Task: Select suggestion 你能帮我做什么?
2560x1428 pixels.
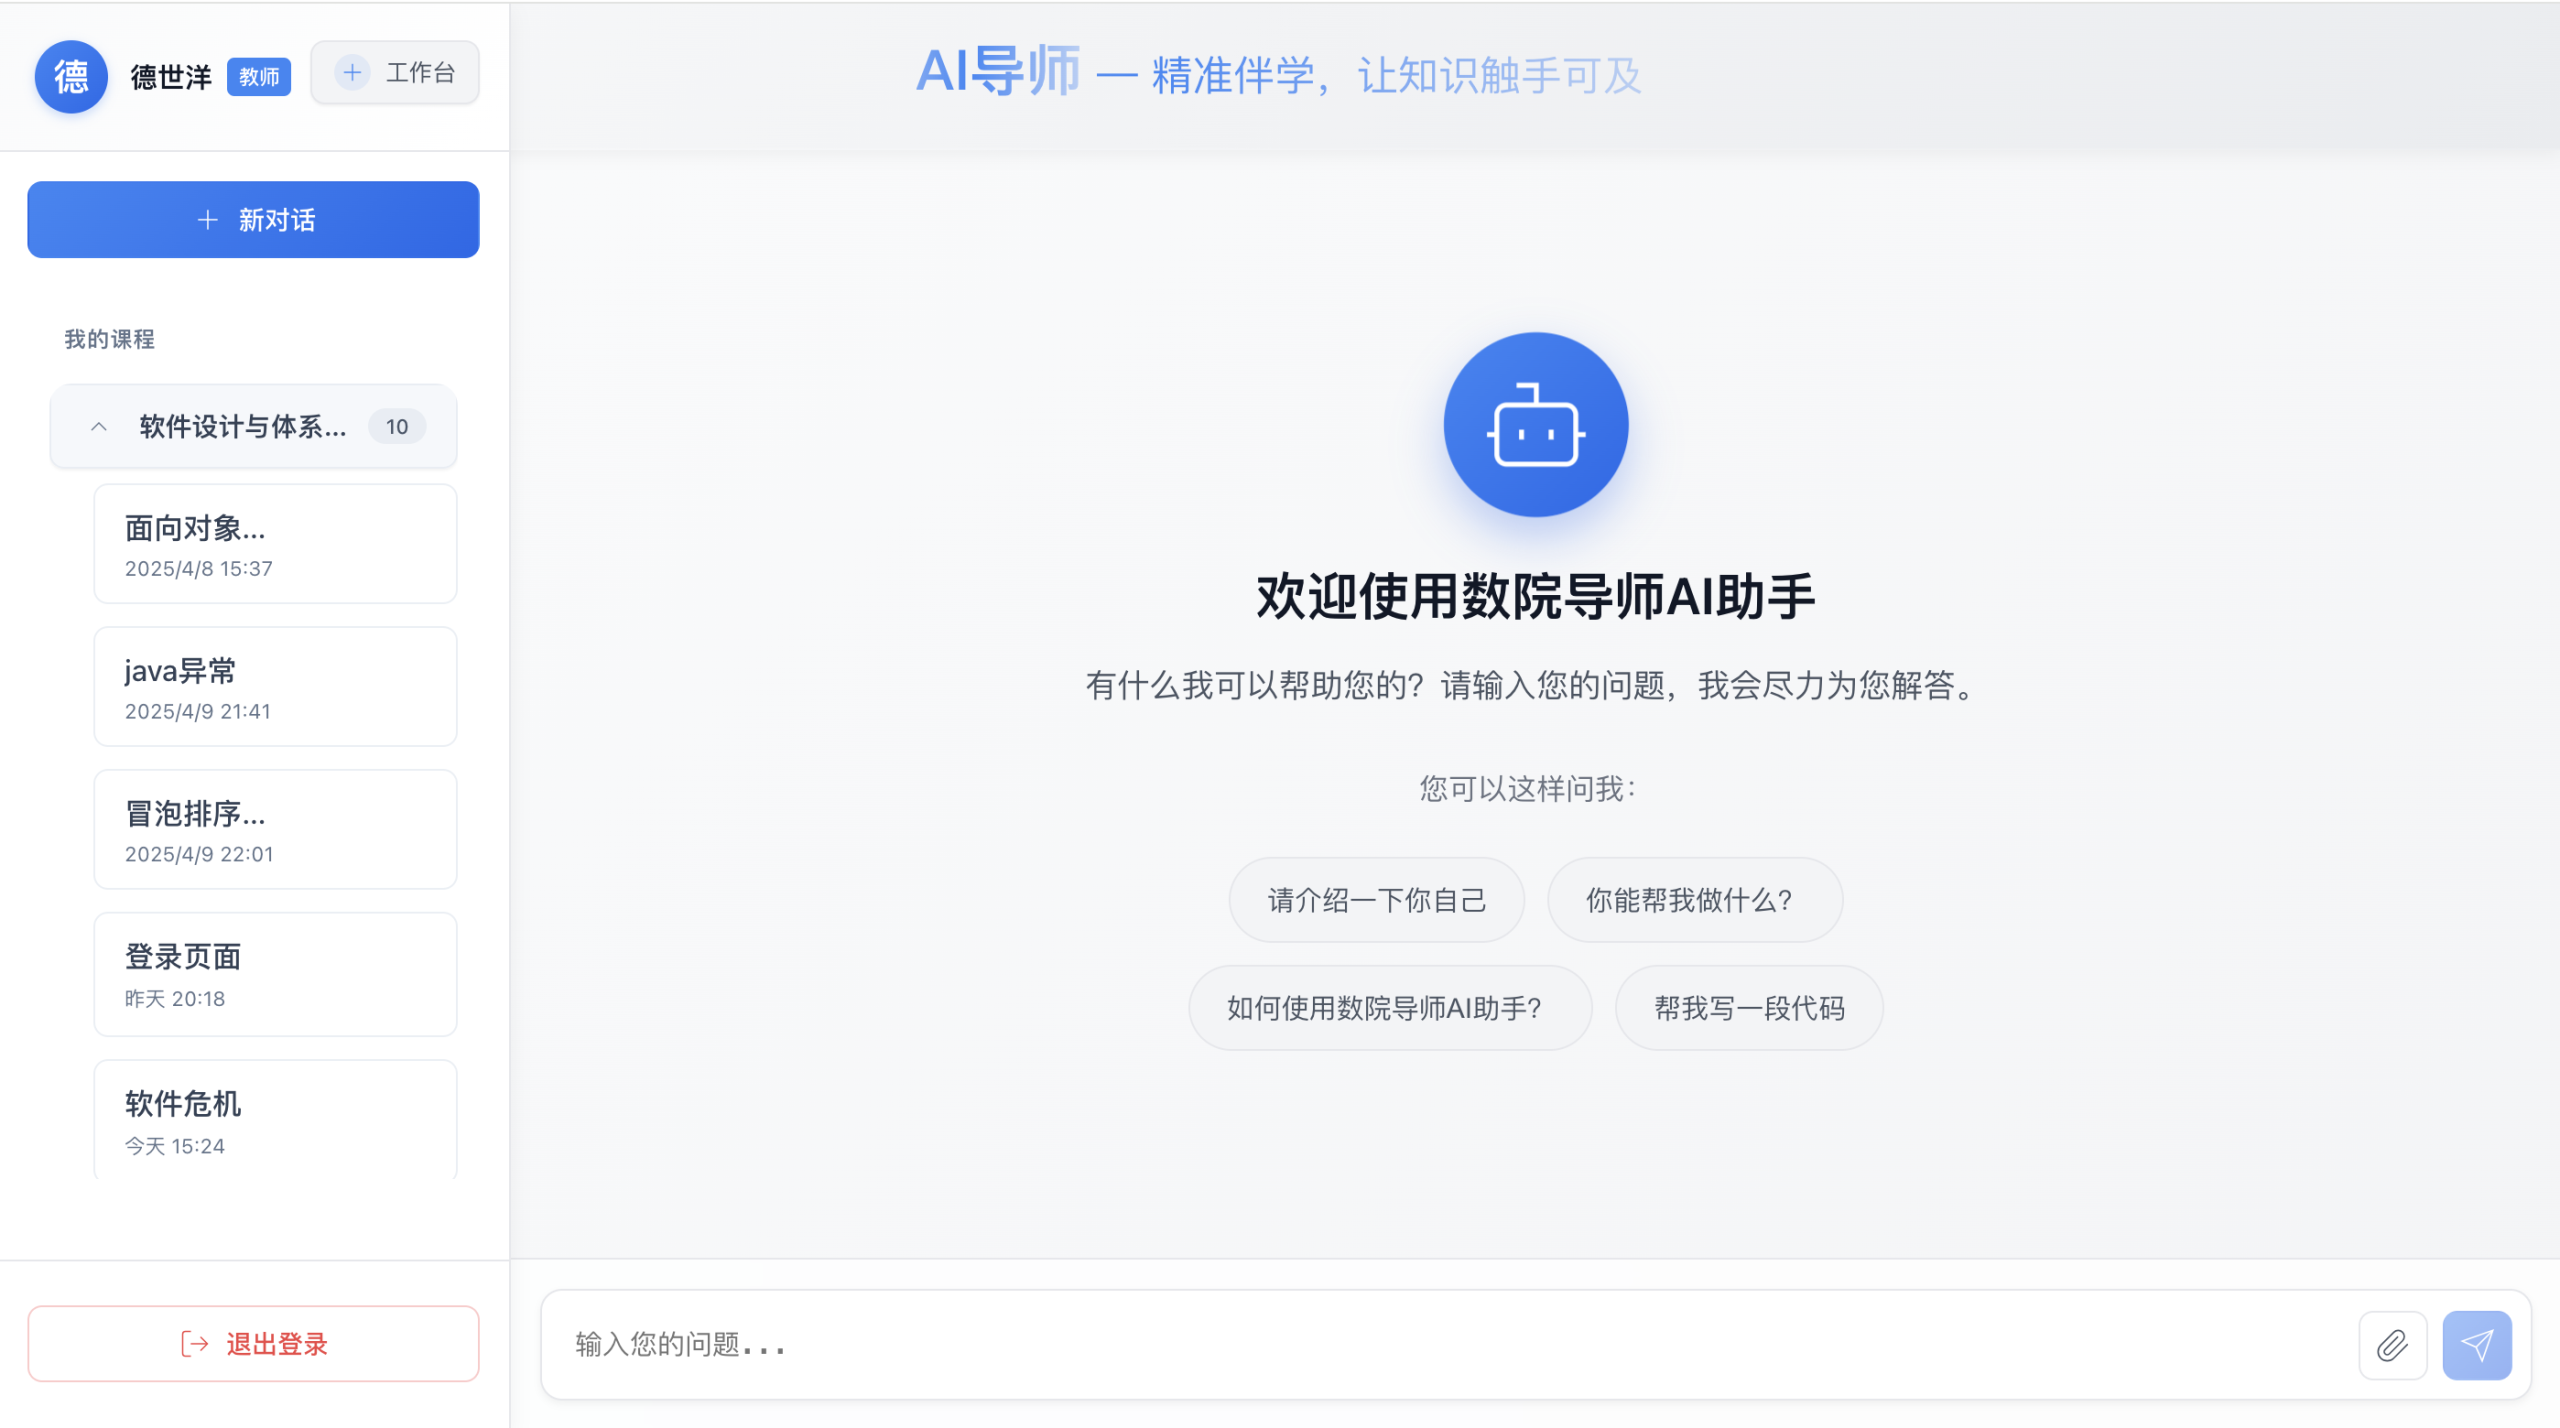Action: pyautogui.click(x=1694, y=899)
